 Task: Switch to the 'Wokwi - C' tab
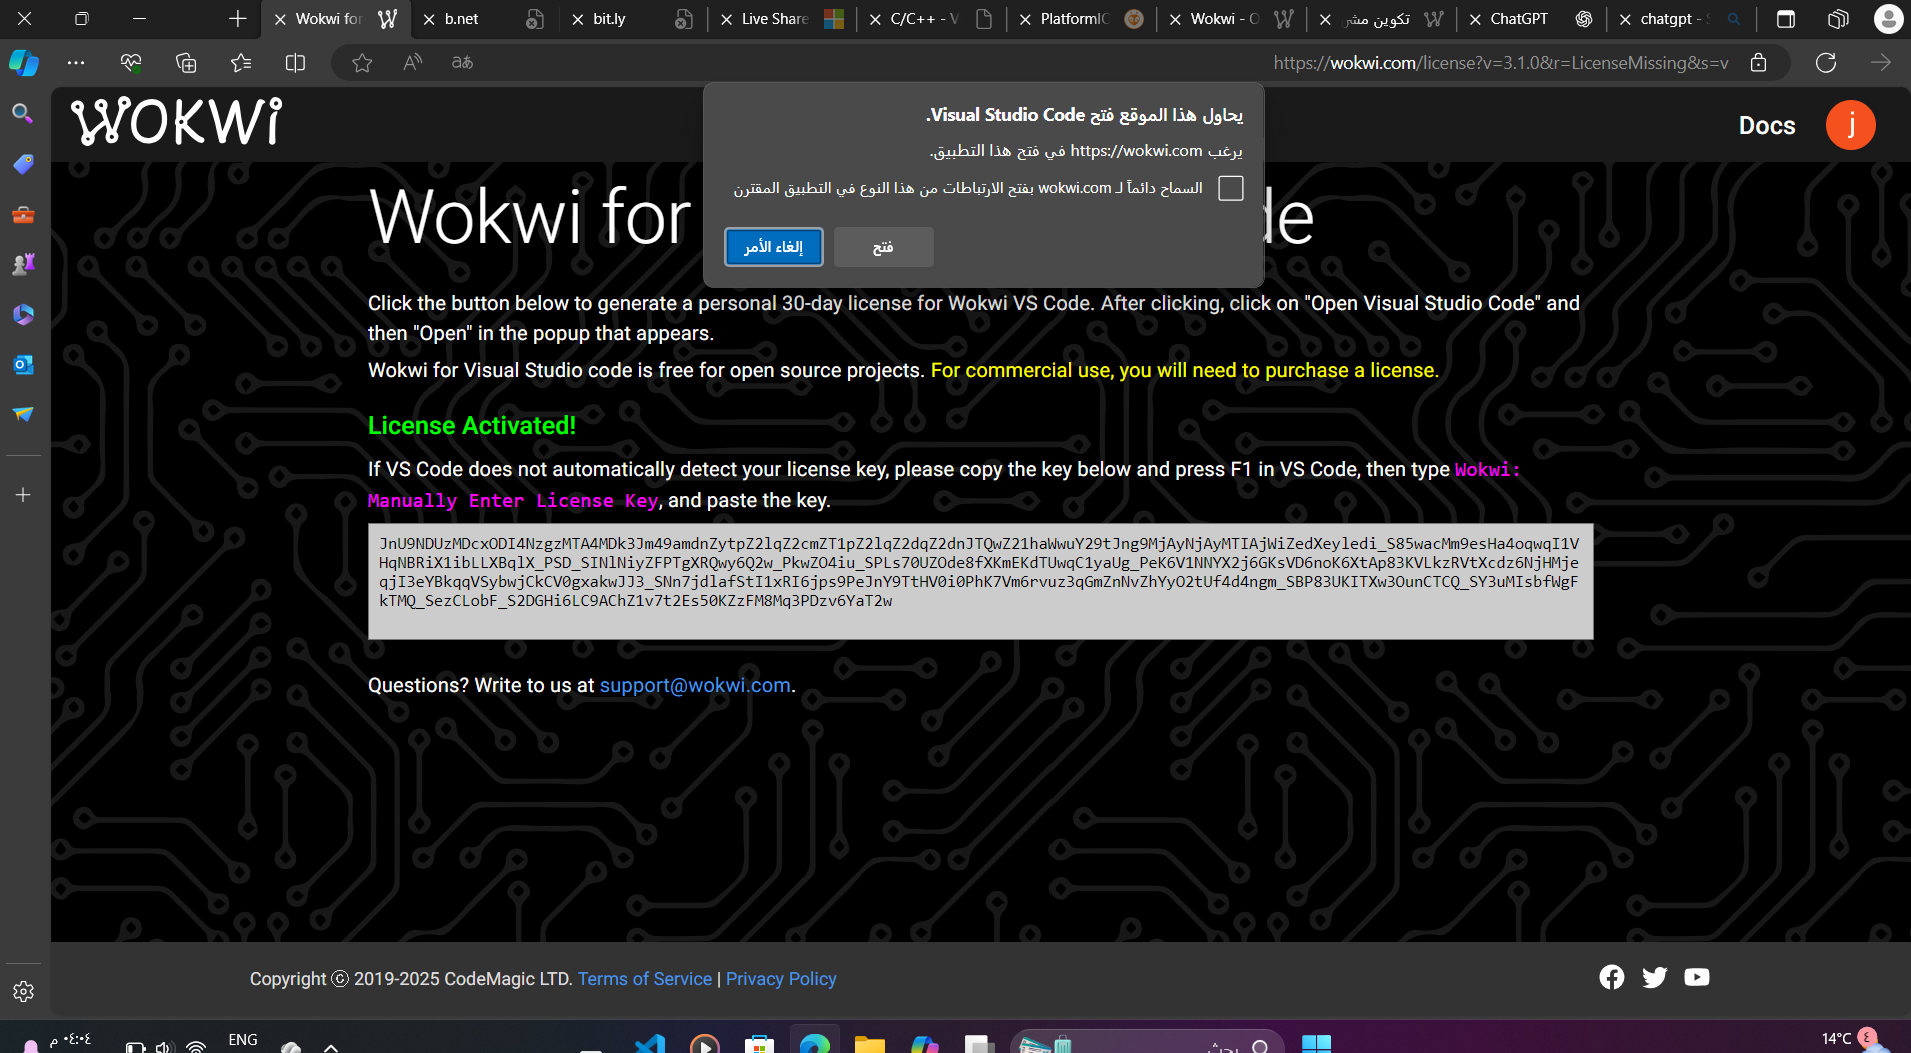[x=1230, y=19]
